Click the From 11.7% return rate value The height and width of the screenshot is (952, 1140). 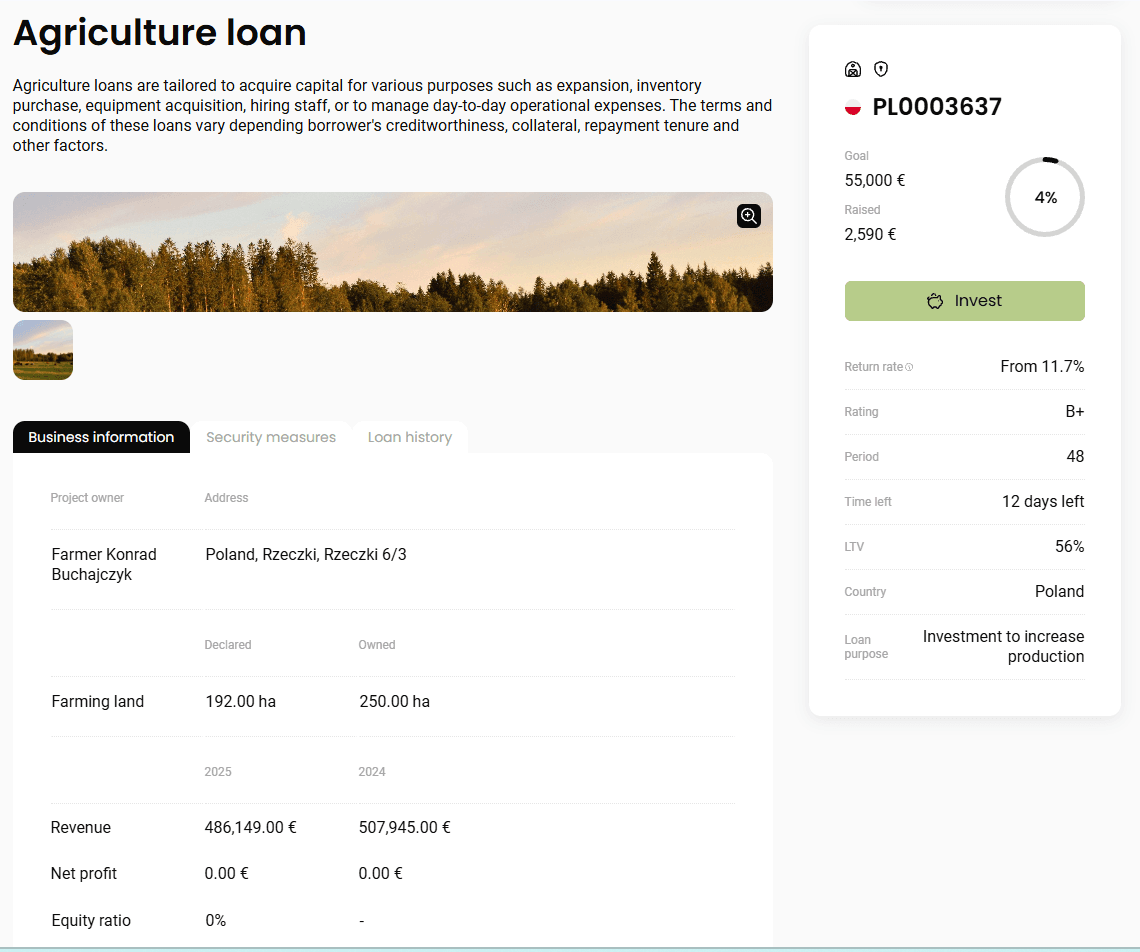pyautogui.click(x=1042, y=367)
